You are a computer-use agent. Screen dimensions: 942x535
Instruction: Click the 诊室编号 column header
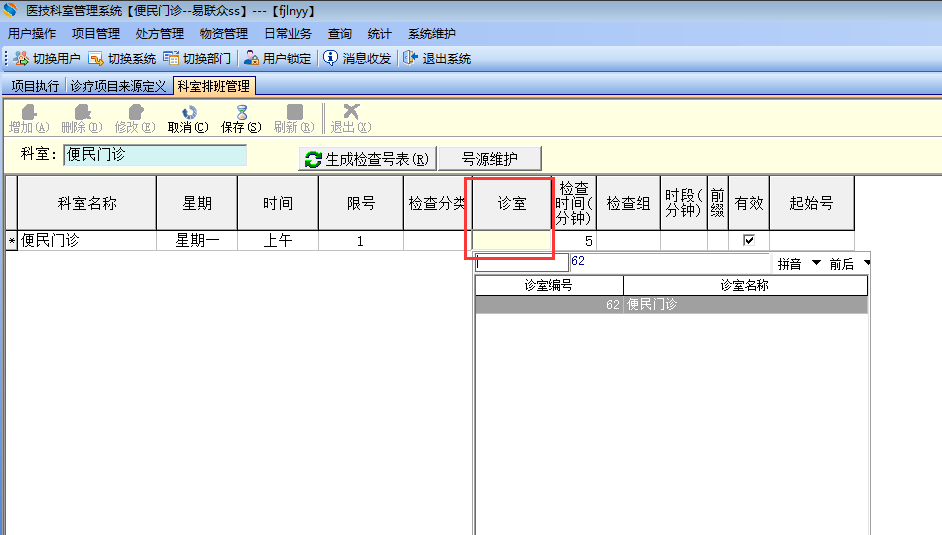click(549, 285)
